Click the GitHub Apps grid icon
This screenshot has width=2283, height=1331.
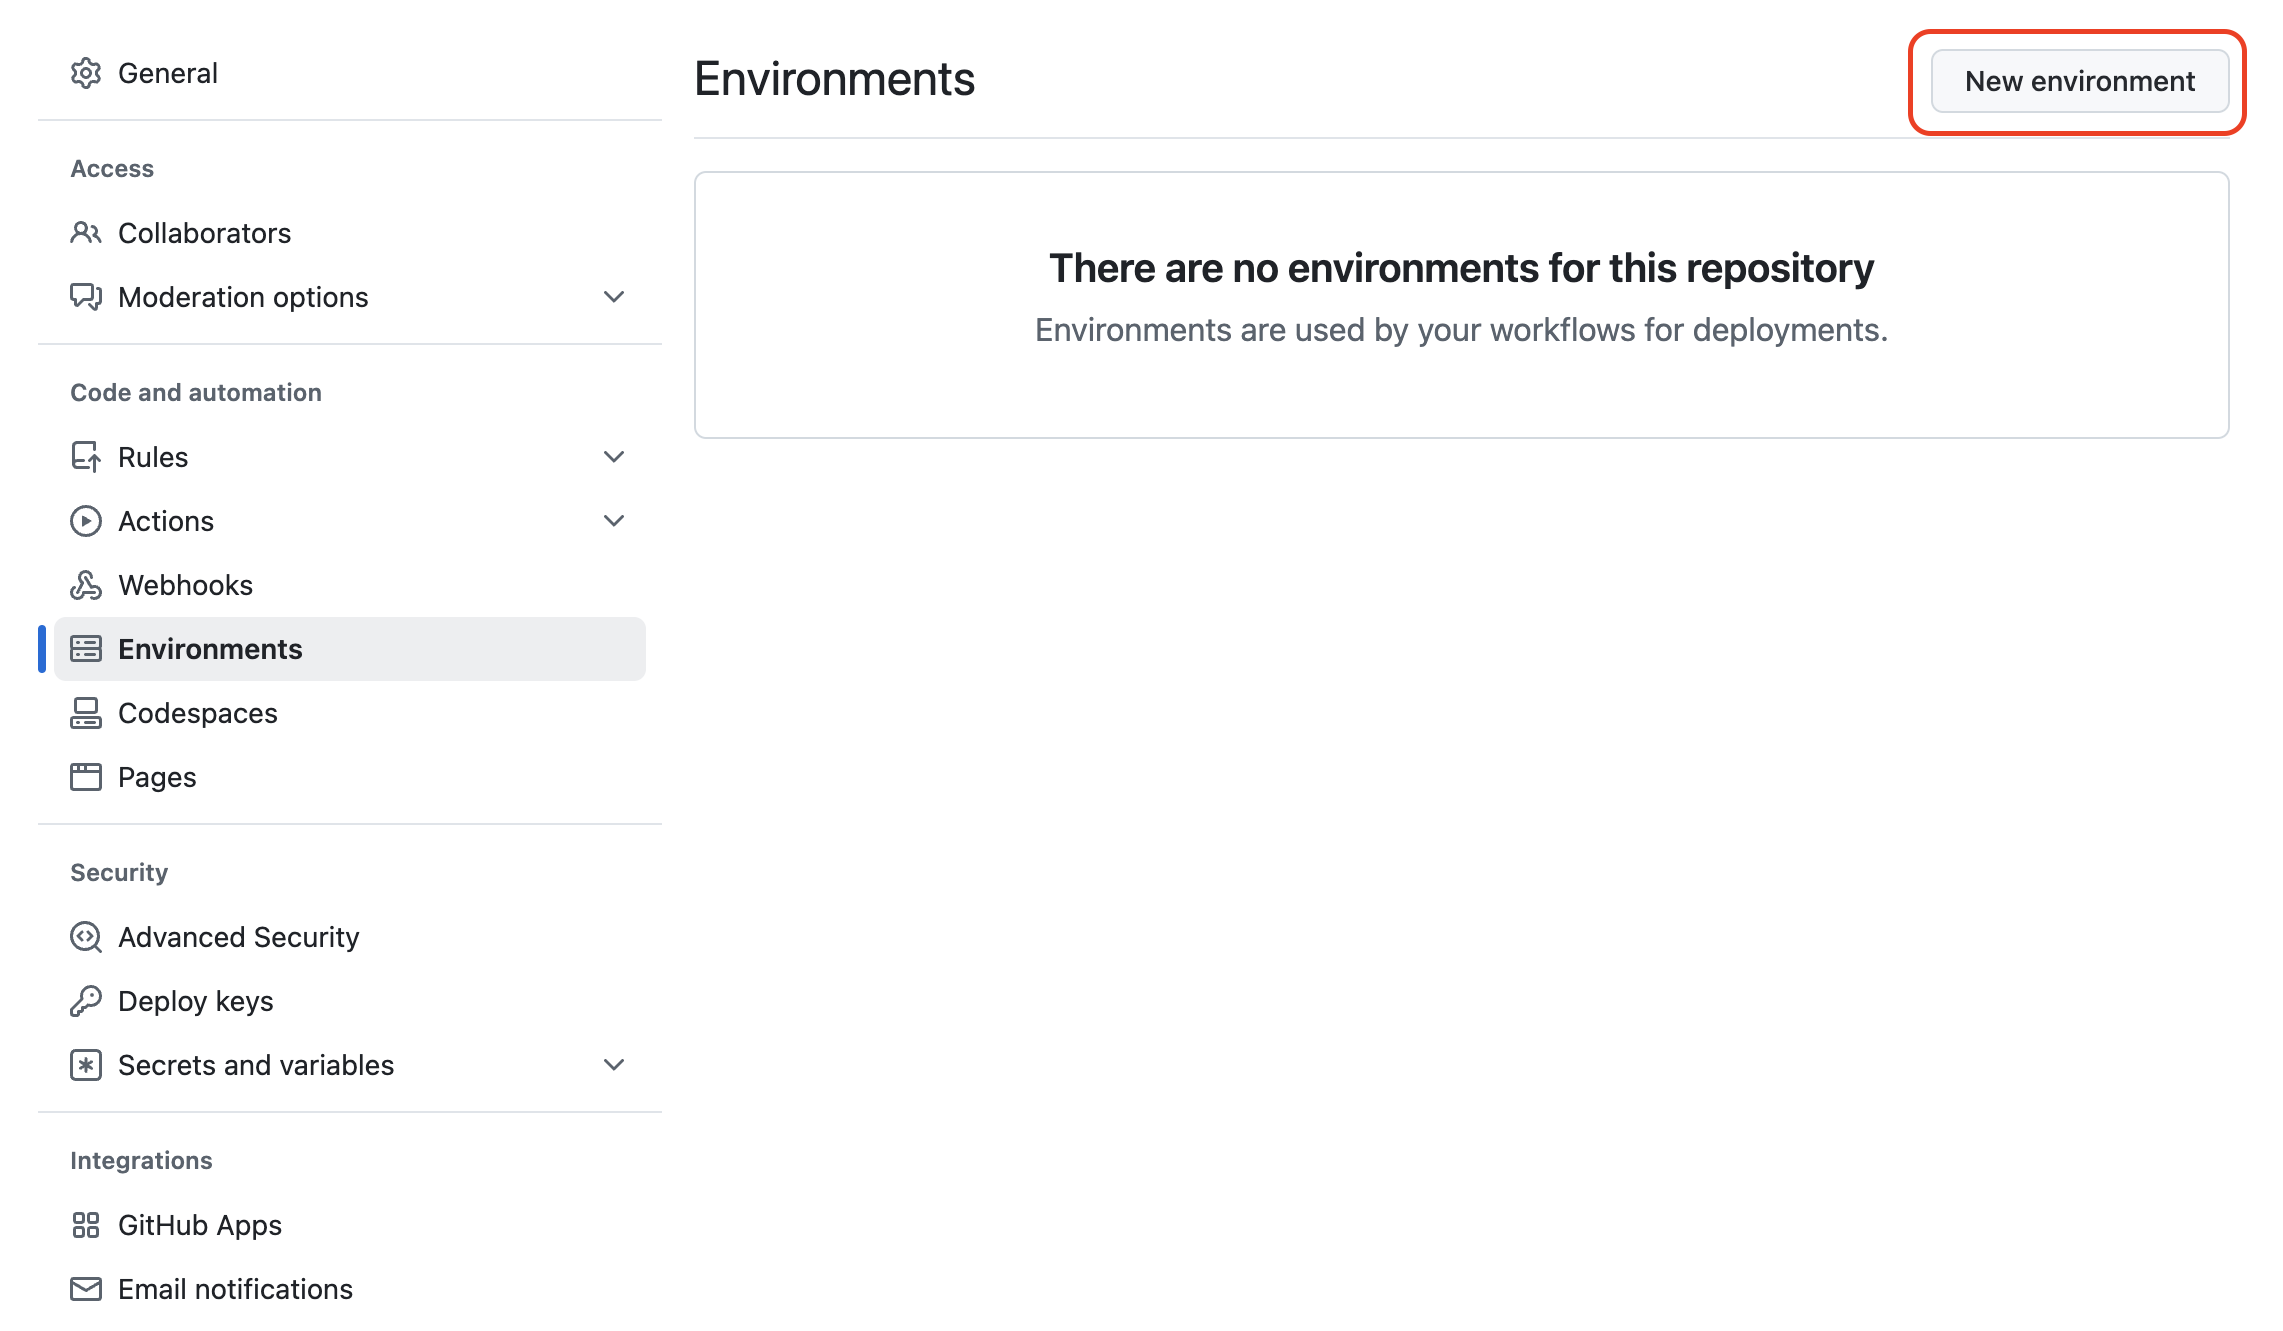(87, 1224)
